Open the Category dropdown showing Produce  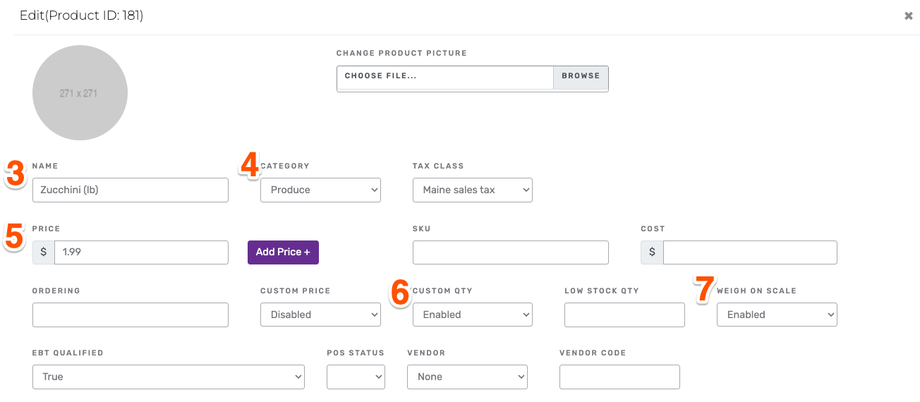tap(320, 190)
